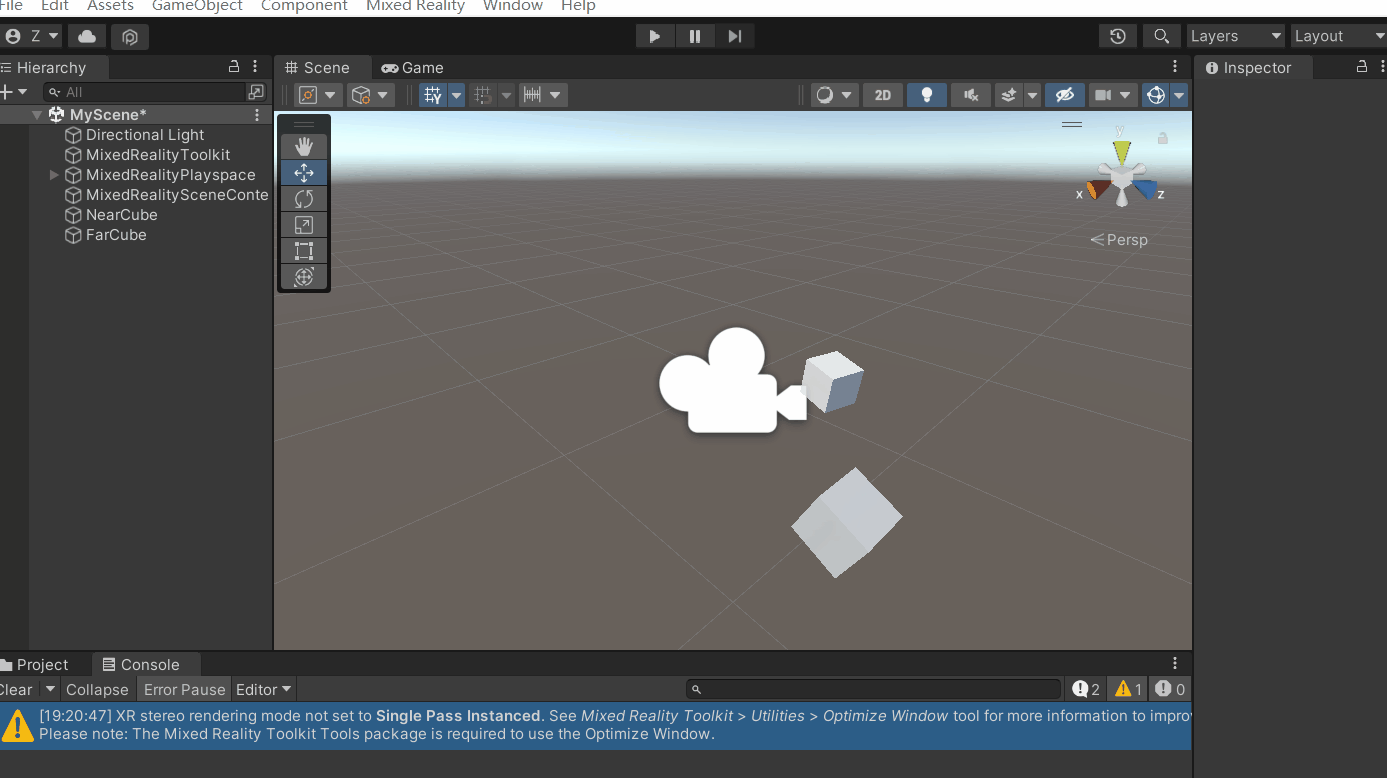Click the Y axis cone on orientation gizmo
This screenshot has height=778, width=1387.
click(x=1121, y=153)
